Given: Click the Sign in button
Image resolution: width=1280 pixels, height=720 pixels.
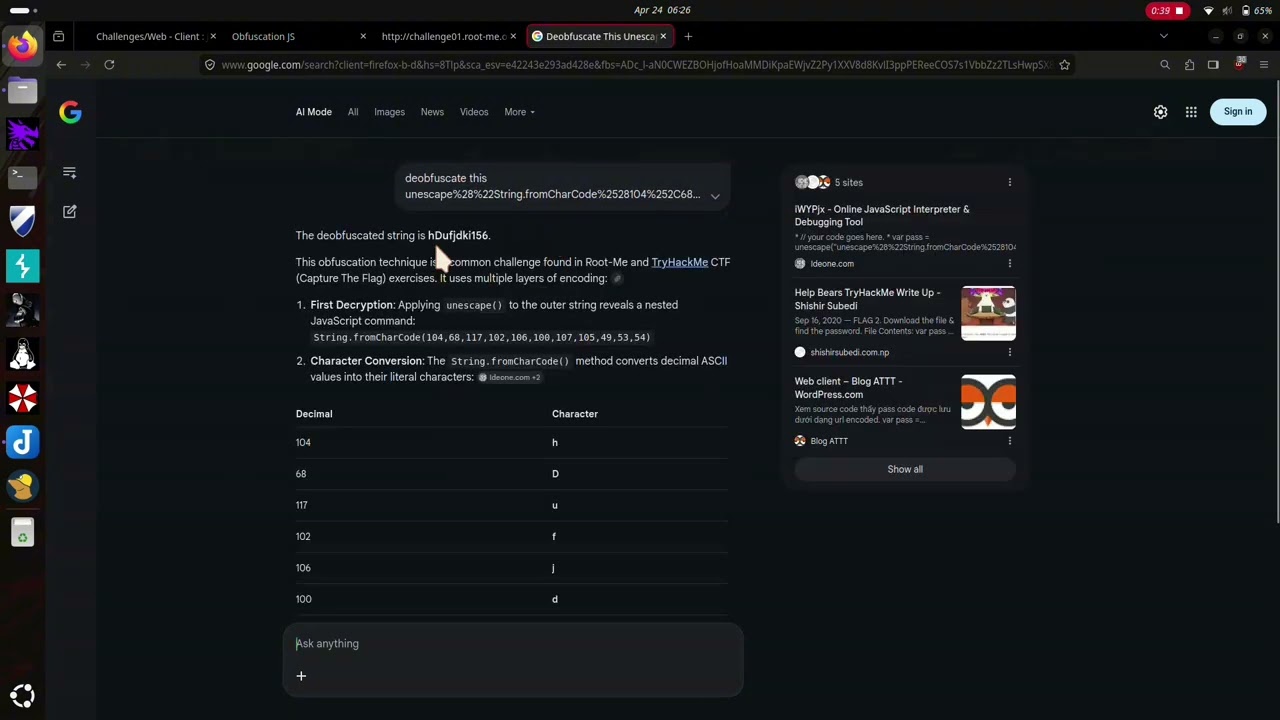Looking at the screenshot, I should (1237, 112).
